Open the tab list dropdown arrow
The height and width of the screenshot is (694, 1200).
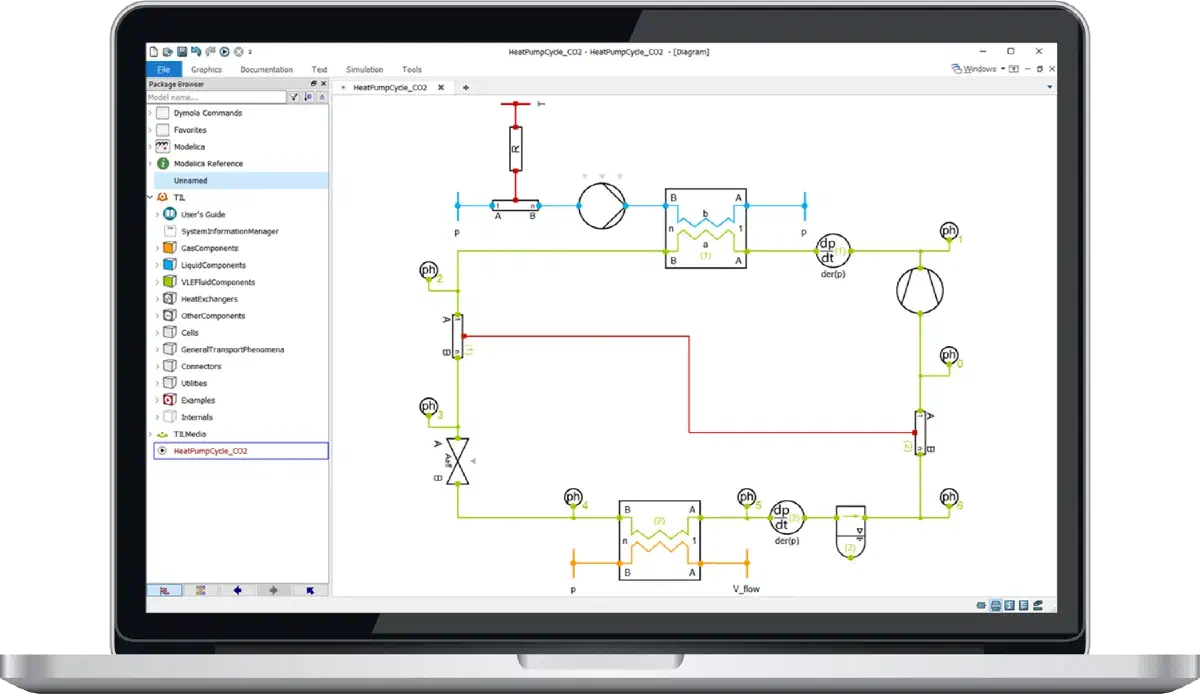[x=1049, y=88]
